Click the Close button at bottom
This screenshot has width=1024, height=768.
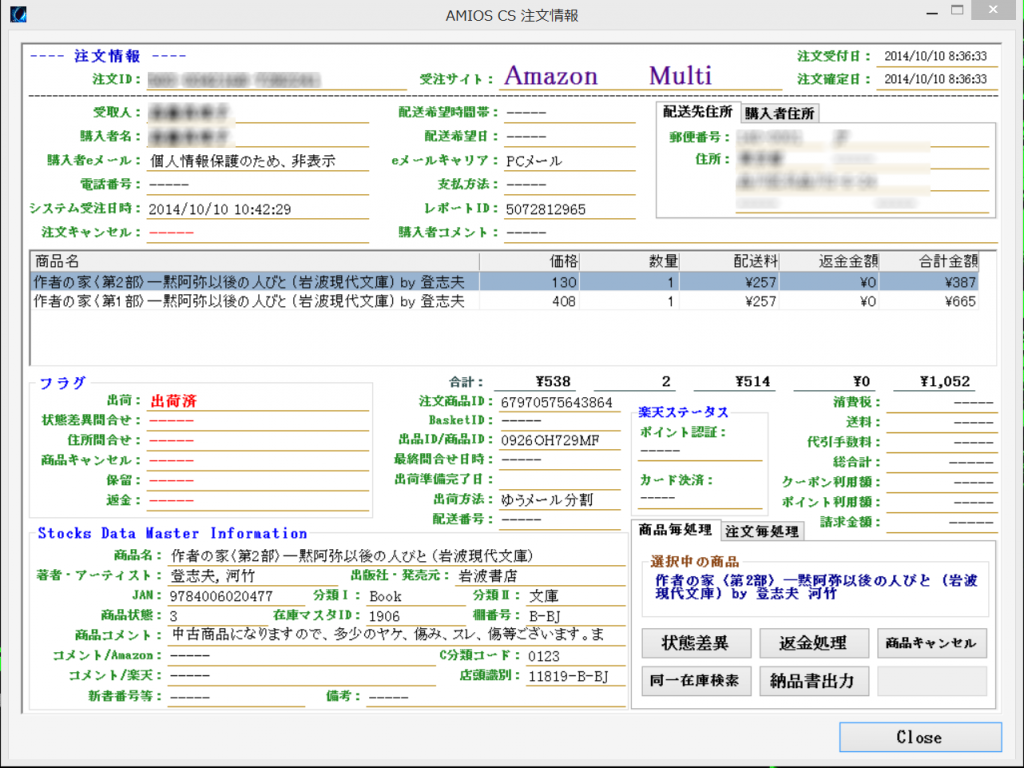(920, 737)
